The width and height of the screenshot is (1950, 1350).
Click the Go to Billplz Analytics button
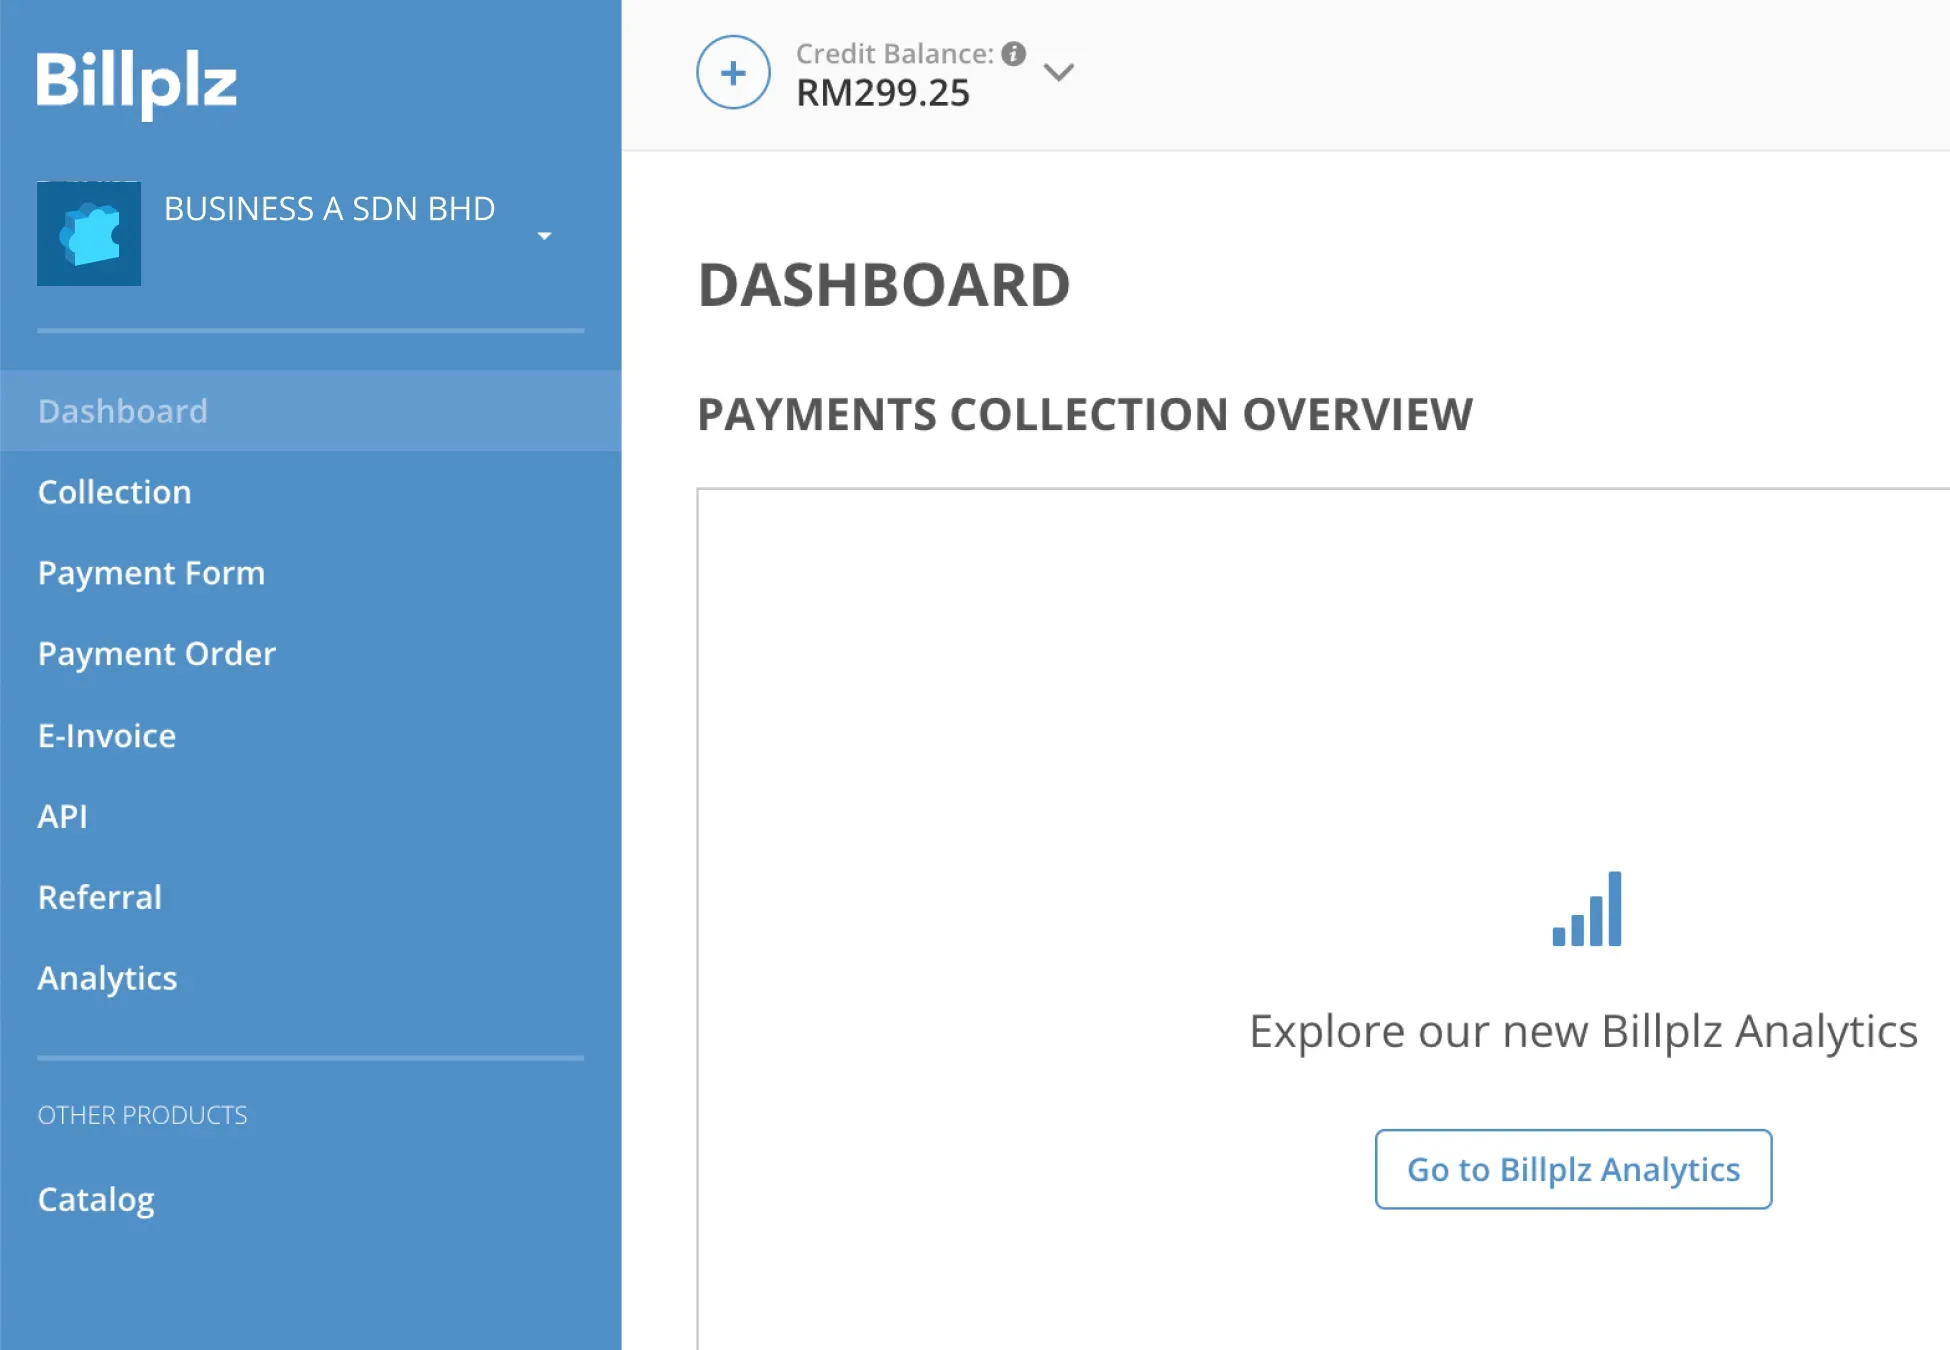pos(1573,1169)
